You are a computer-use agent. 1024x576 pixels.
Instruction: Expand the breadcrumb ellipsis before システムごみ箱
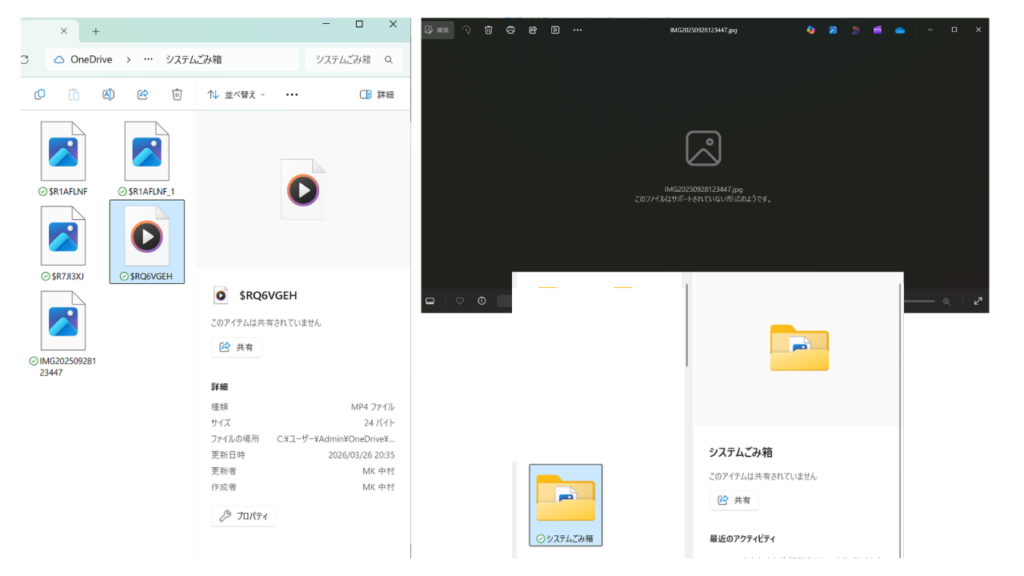click(149, 59)
